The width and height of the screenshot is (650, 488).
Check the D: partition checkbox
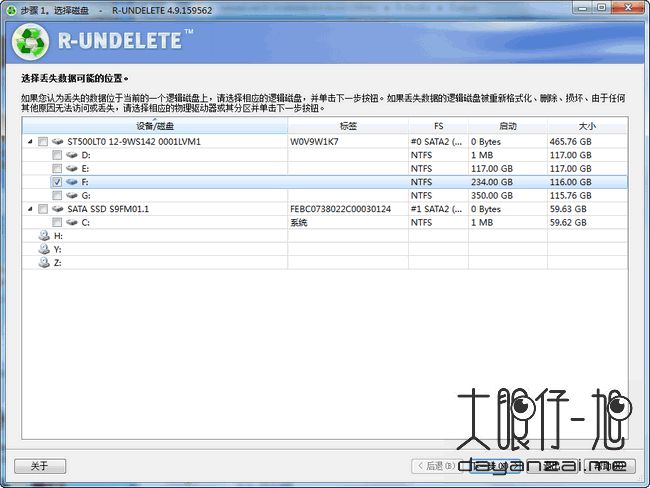pyautogui.click(x=57, y=155)
